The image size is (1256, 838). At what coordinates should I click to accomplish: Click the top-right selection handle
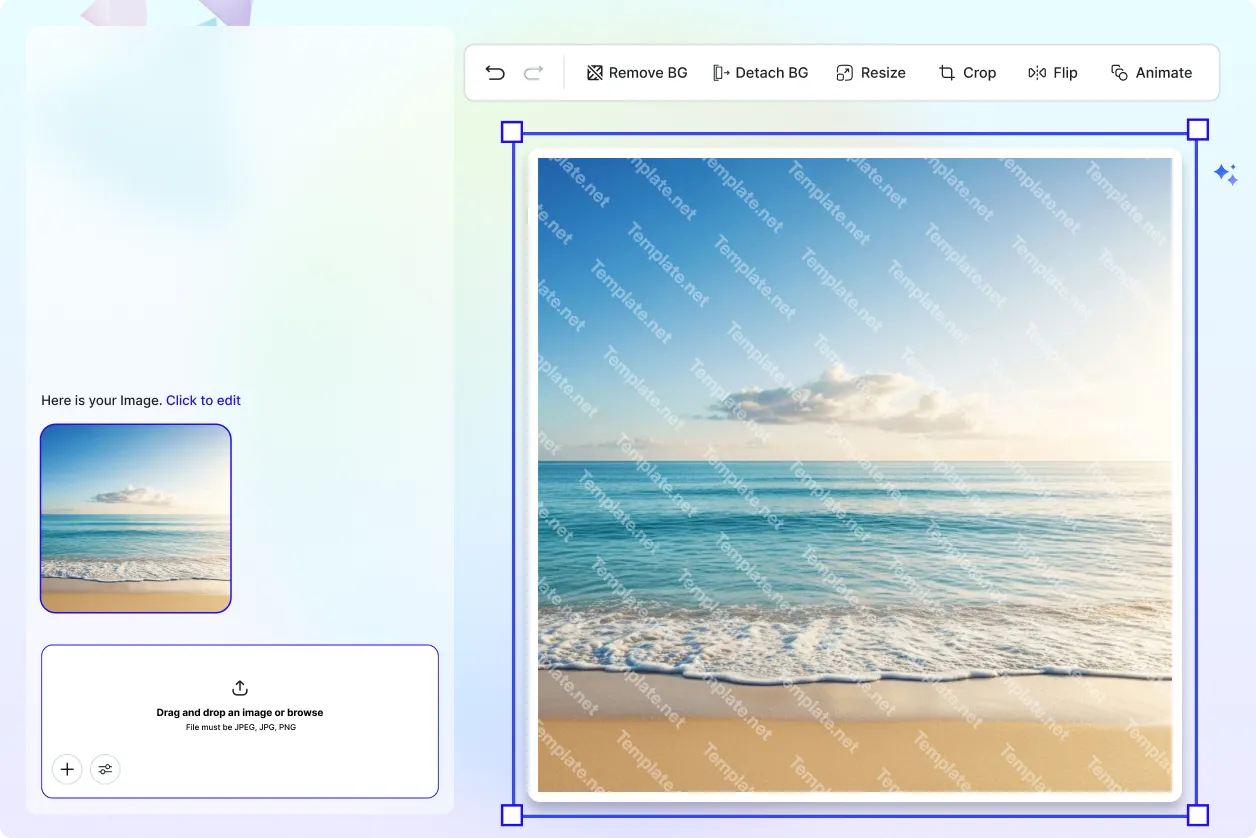coord(1198,129)
